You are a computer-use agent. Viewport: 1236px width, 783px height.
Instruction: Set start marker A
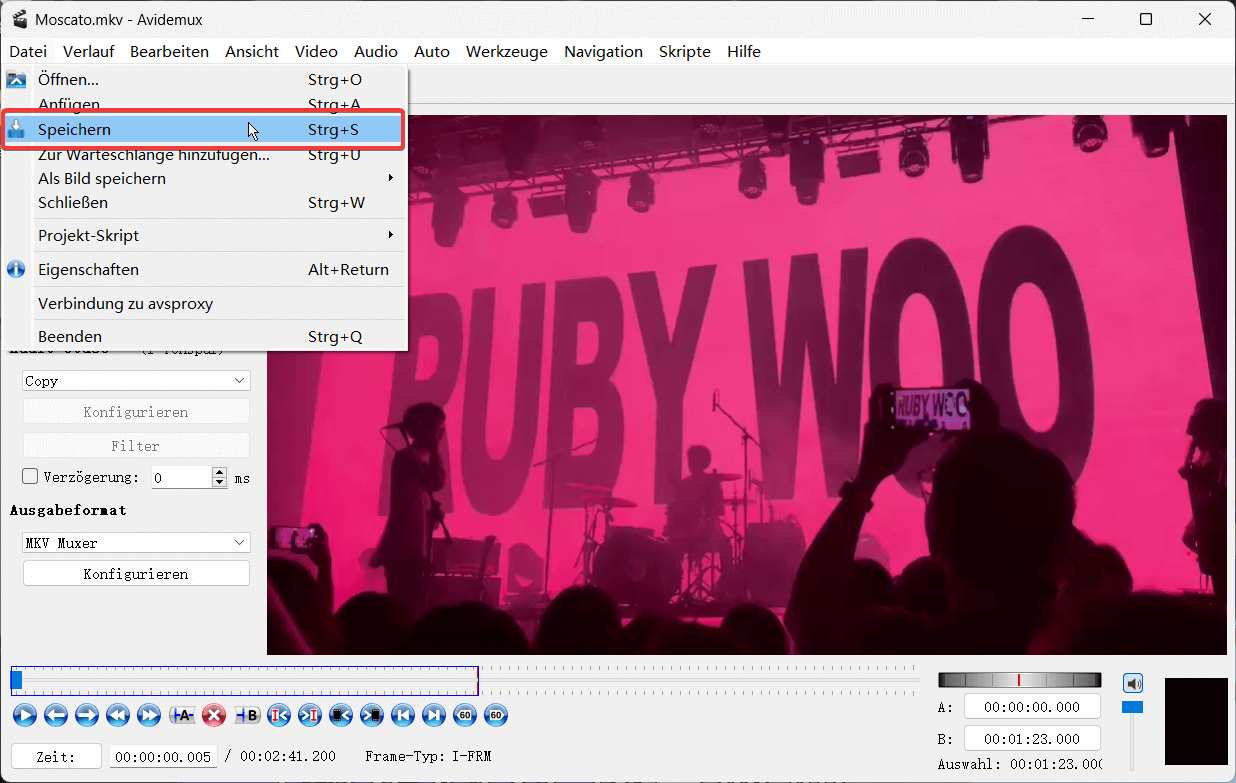pos(182,715)
